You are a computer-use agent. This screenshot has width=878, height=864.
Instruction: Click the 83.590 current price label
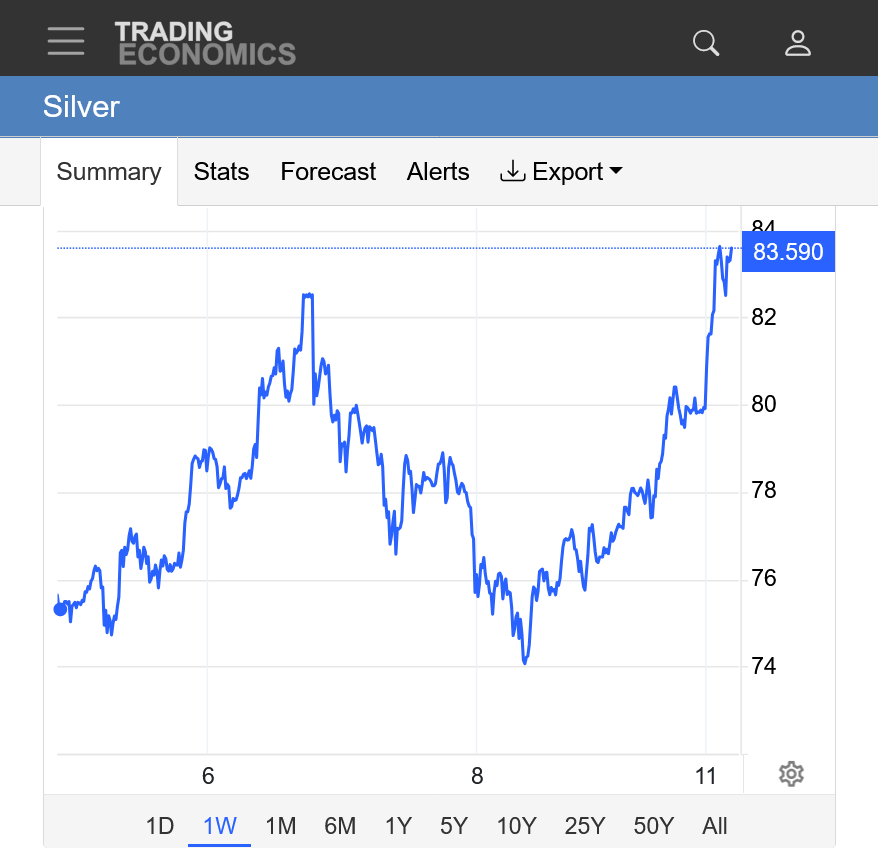[788, 252]
